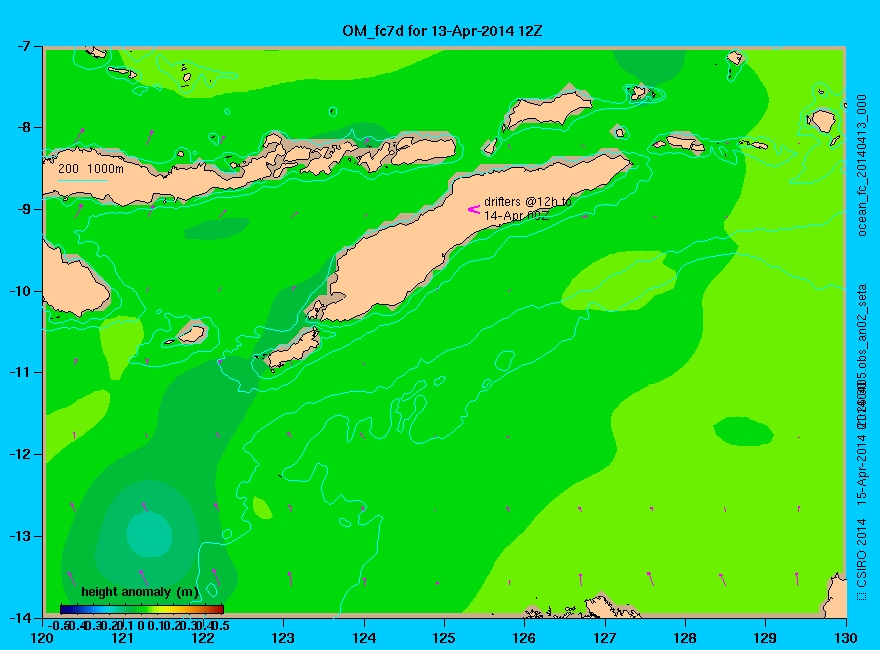The image size is (880, 650).
Task: Click latitude label '-14'
Action: (x=19, y=617)
